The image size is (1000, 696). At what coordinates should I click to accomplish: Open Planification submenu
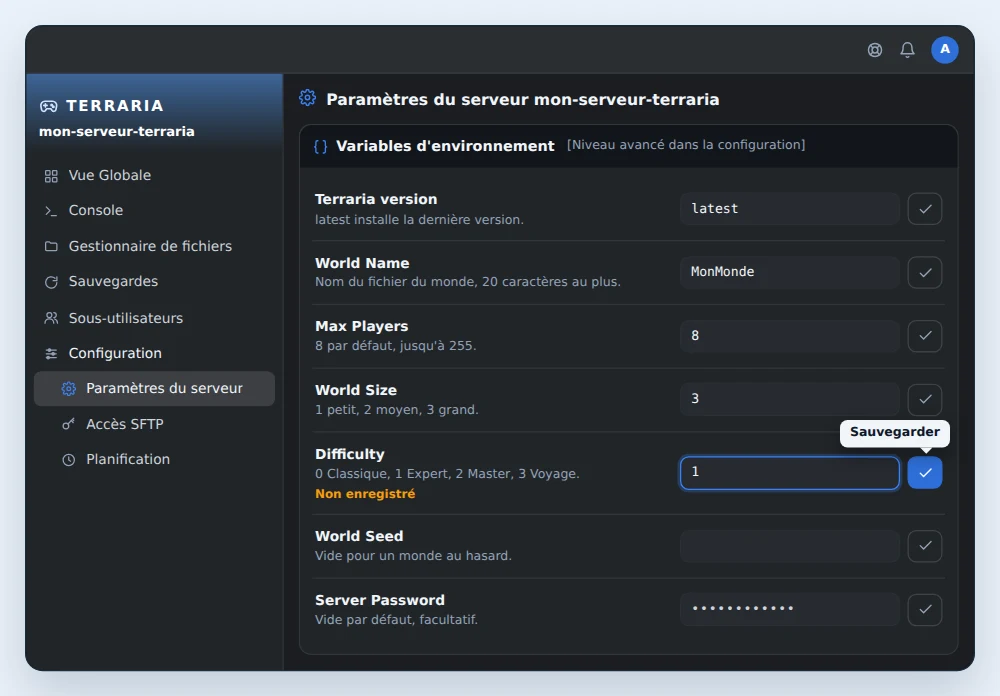[154, 459]
